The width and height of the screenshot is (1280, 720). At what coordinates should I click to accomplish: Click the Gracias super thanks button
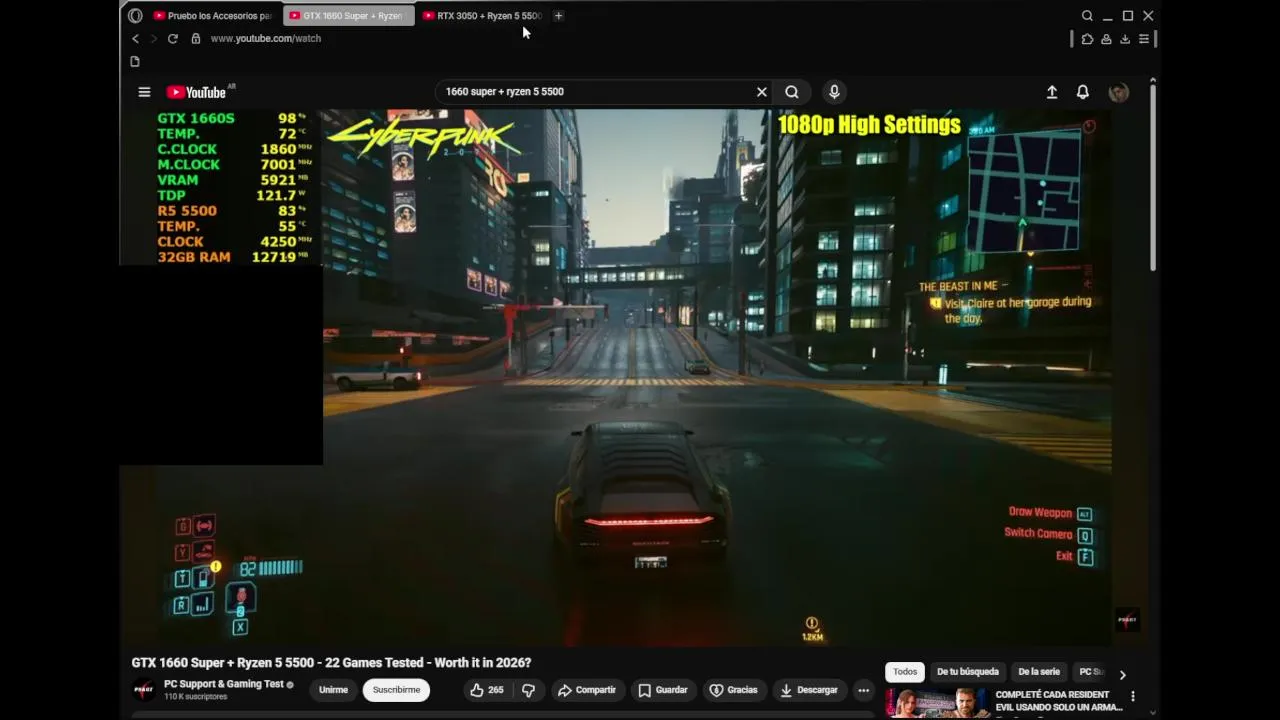(733, 690)
